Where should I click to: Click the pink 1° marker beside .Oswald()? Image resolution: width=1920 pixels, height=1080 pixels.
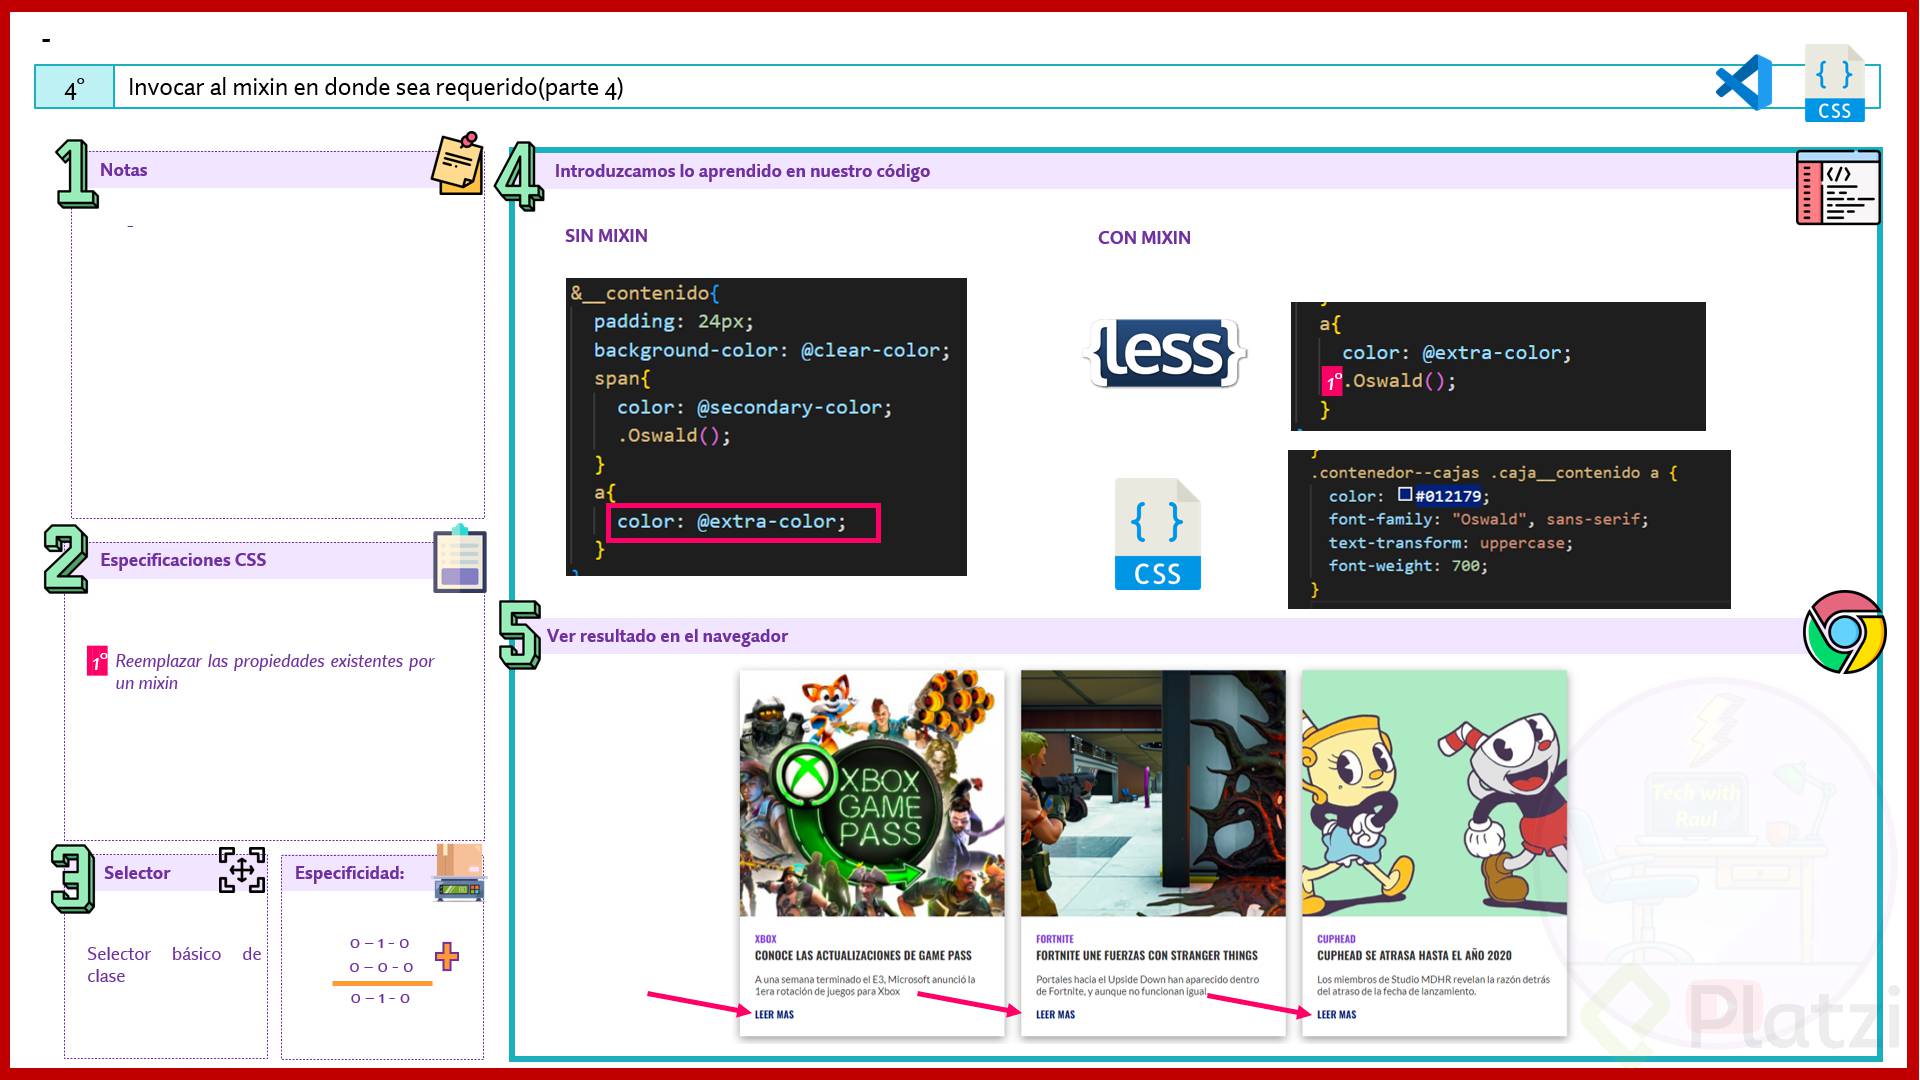[x=1332, y=382]
